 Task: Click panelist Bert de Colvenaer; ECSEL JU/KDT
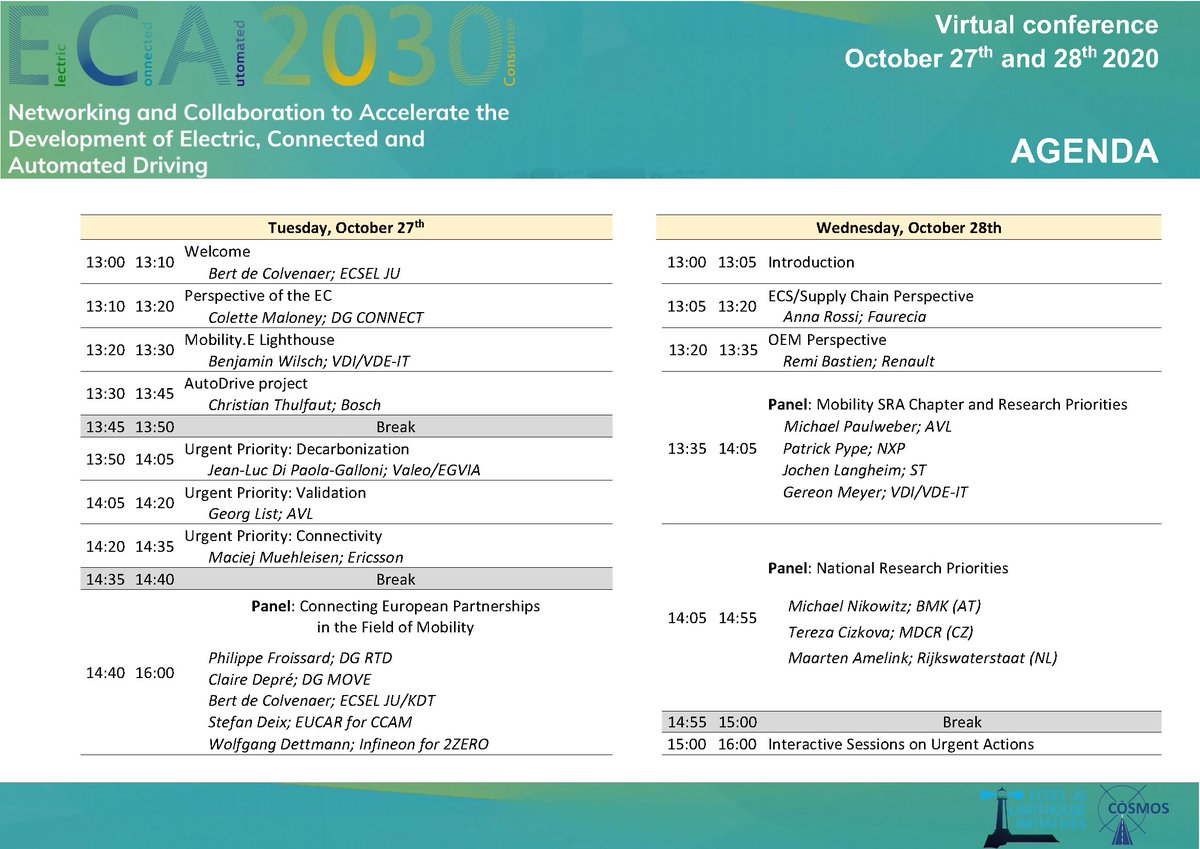click(x=321, y=701)
